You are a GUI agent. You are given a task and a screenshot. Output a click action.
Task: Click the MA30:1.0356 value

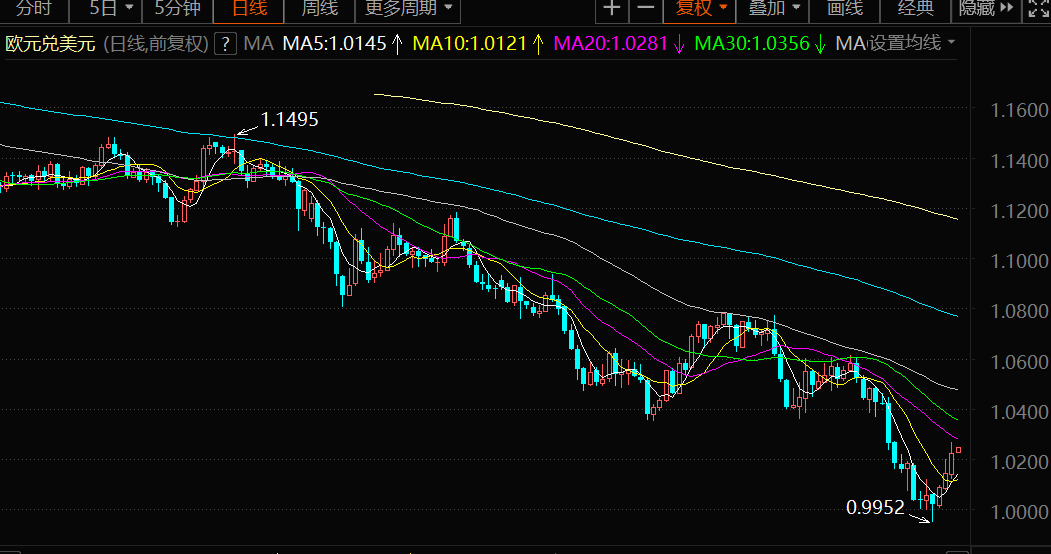tap(752, 44)
